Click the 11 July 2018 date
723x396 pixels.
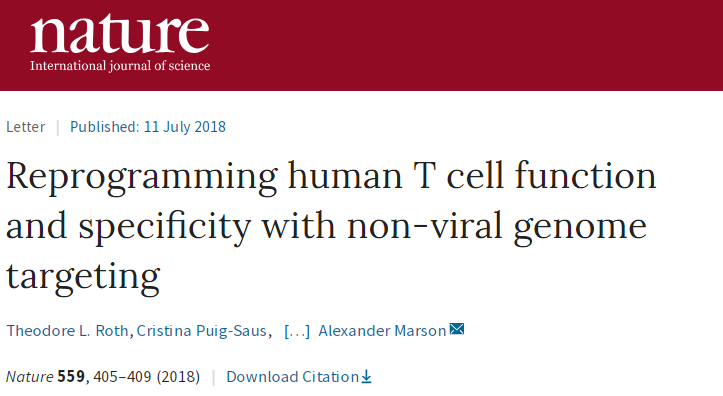(x=184, y=127)
